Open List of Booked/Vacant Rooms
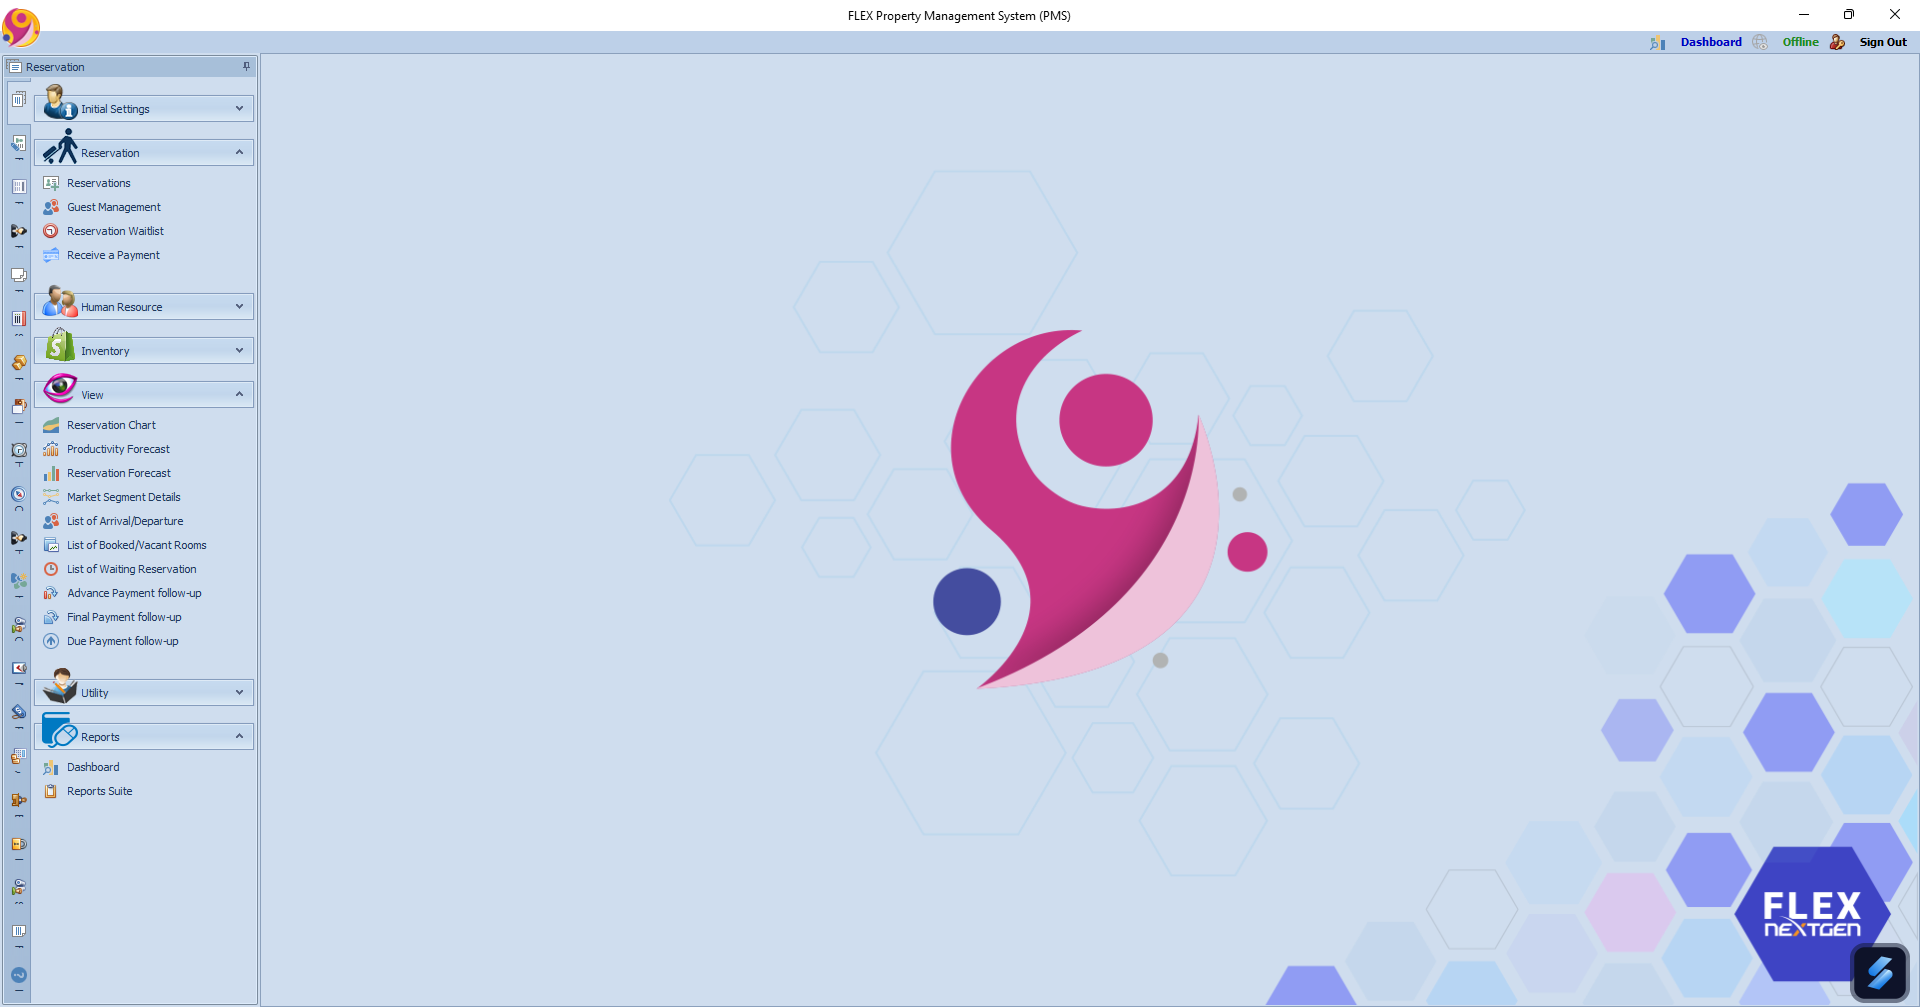 pos(136,545)
